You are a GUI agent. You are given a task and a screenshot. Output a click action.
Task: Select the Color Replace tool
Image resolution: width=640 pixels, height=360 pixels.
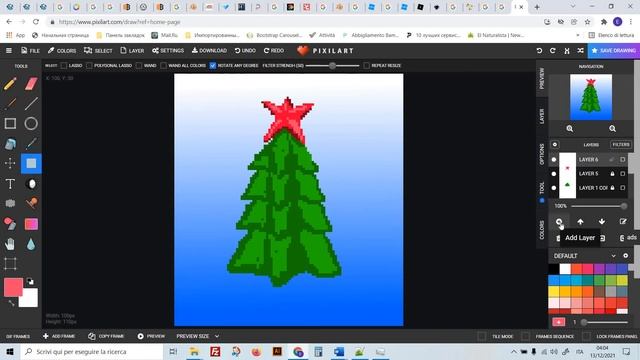[10, 224]
